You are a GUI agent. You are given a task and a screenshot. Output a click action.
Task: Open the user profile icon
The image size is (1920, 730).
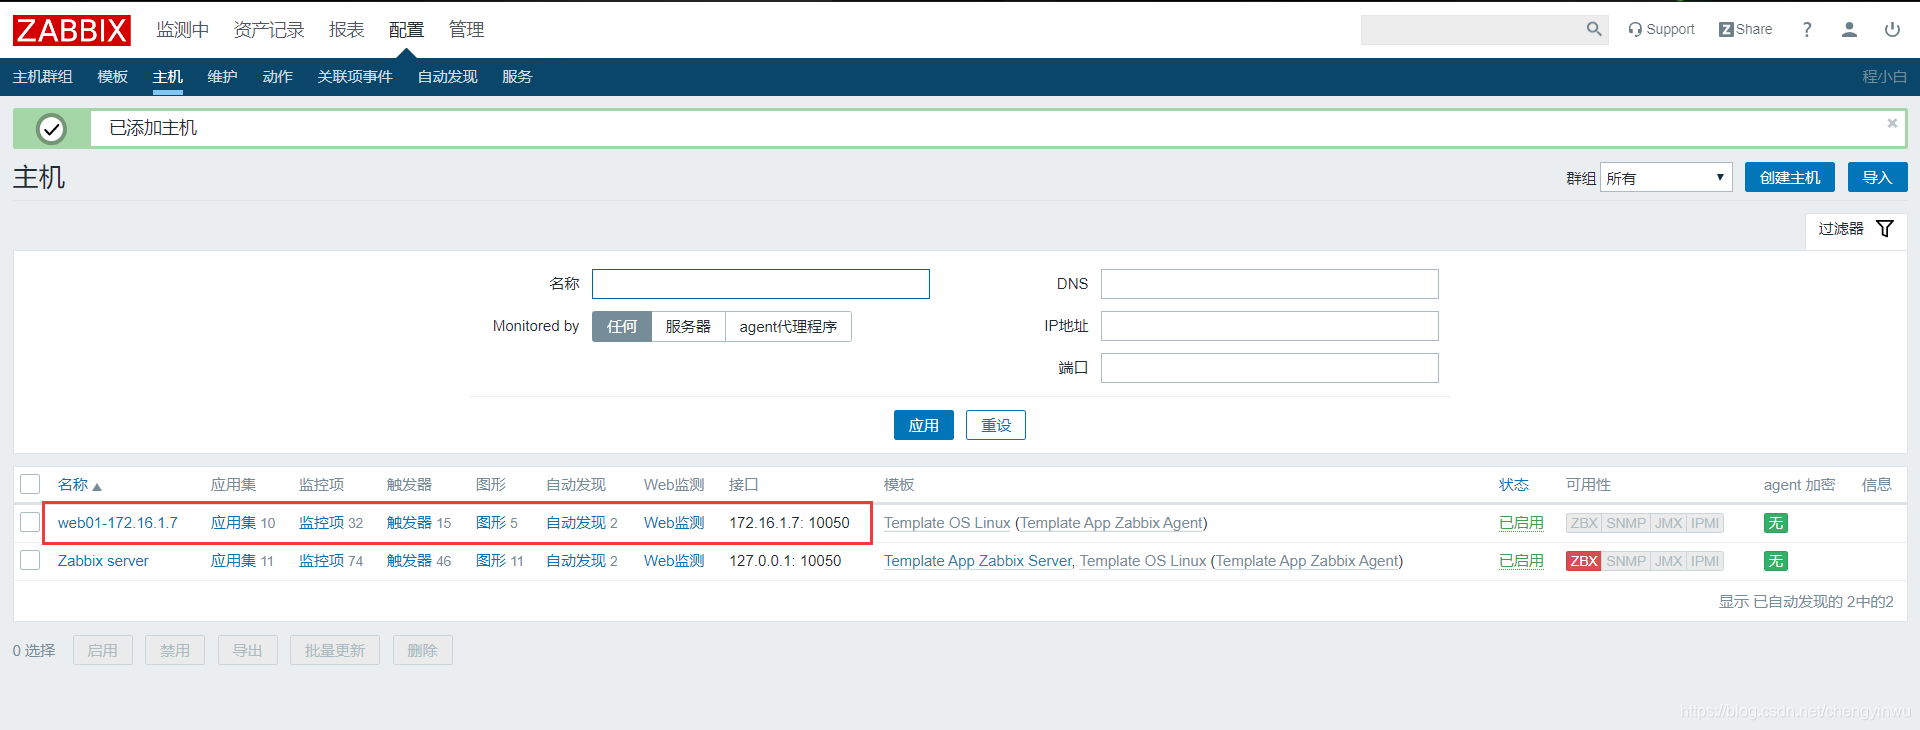pyautogui.click(x=1849, y=29)
